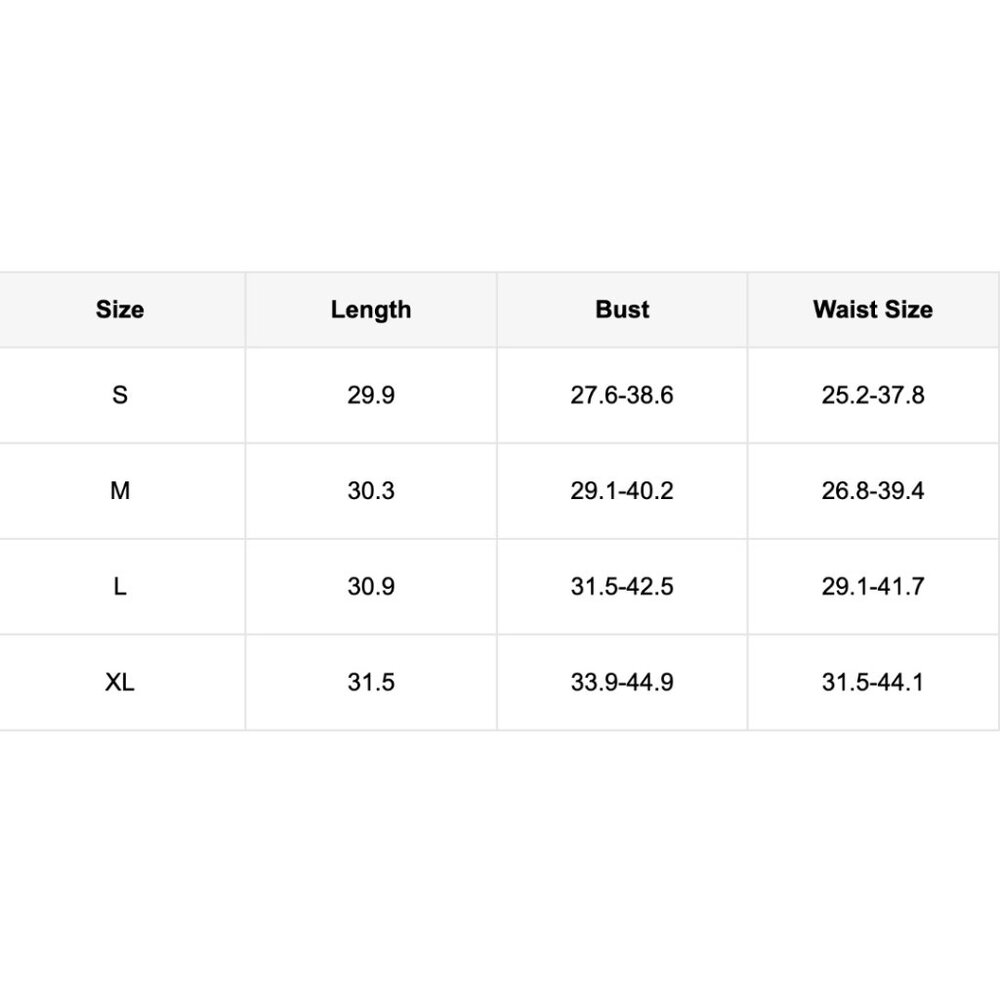Image resolution: width=1000 pixels, height=1000 pixels.
Task: Click the bust range 27.6-38.6
Action: pos(622,395)
